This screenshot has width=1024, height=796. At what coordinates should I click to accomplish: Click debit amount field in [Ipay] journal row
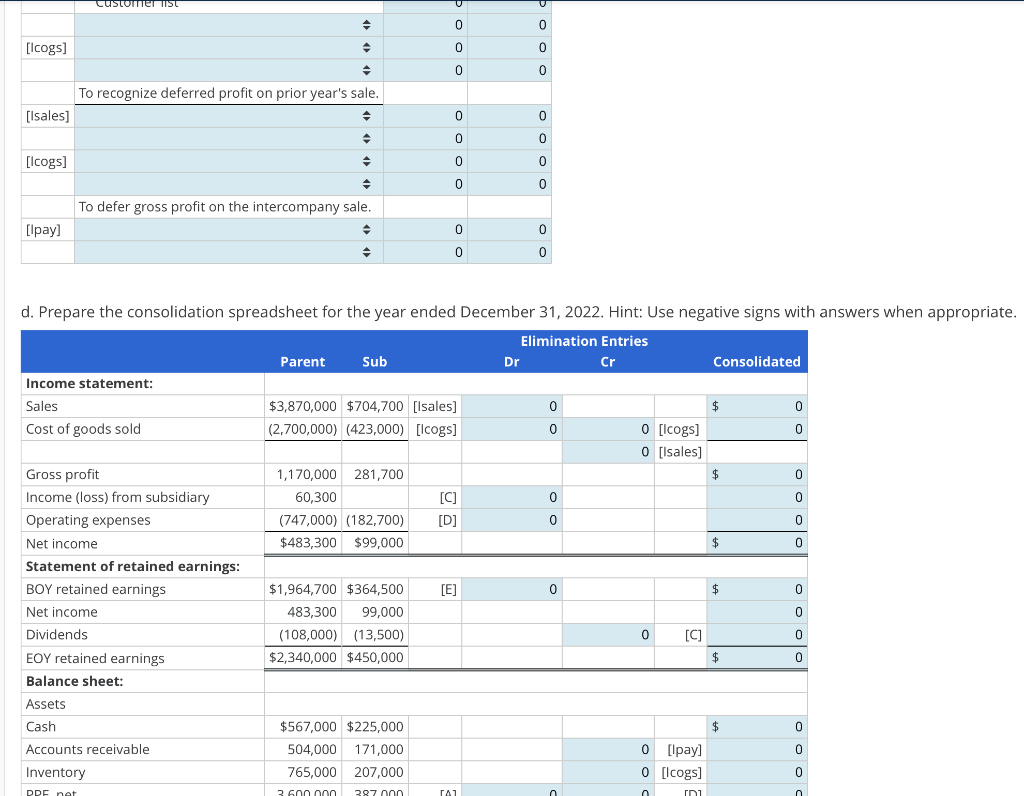coord(425,229)
